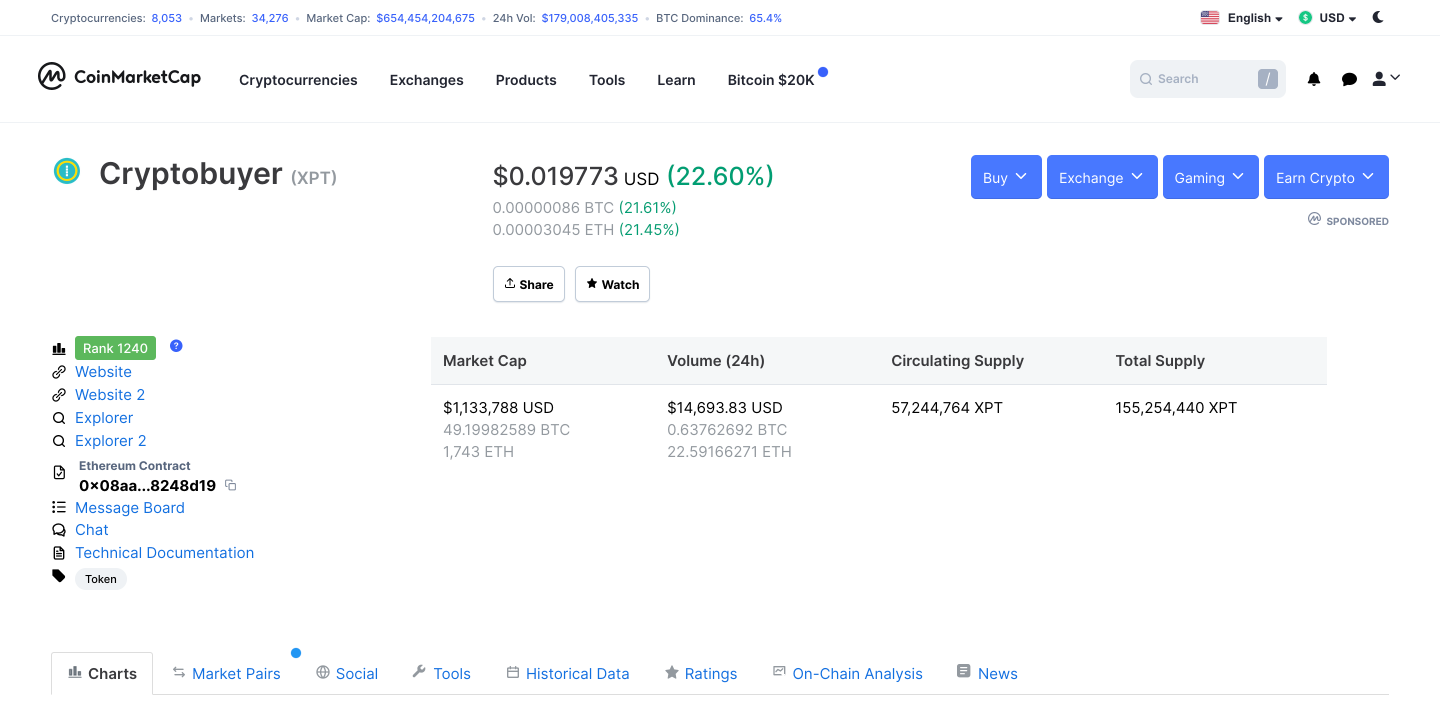Click the CoinMarketCap logo
This screenshot has height=705, width=1440.
point(119,77)
